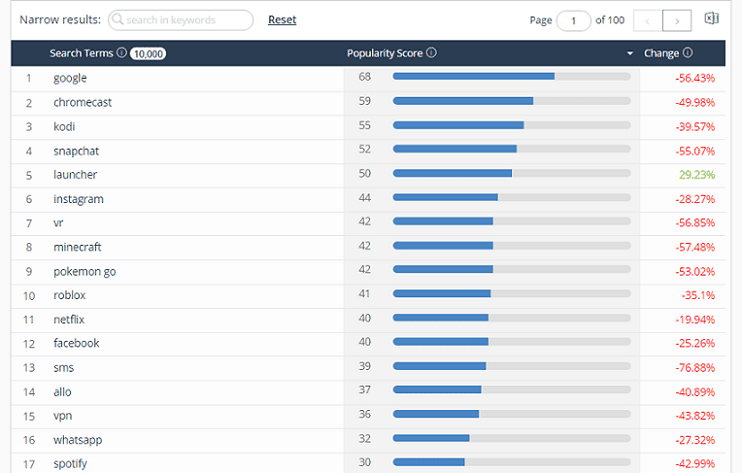Focus the search in keywords field

181,20
